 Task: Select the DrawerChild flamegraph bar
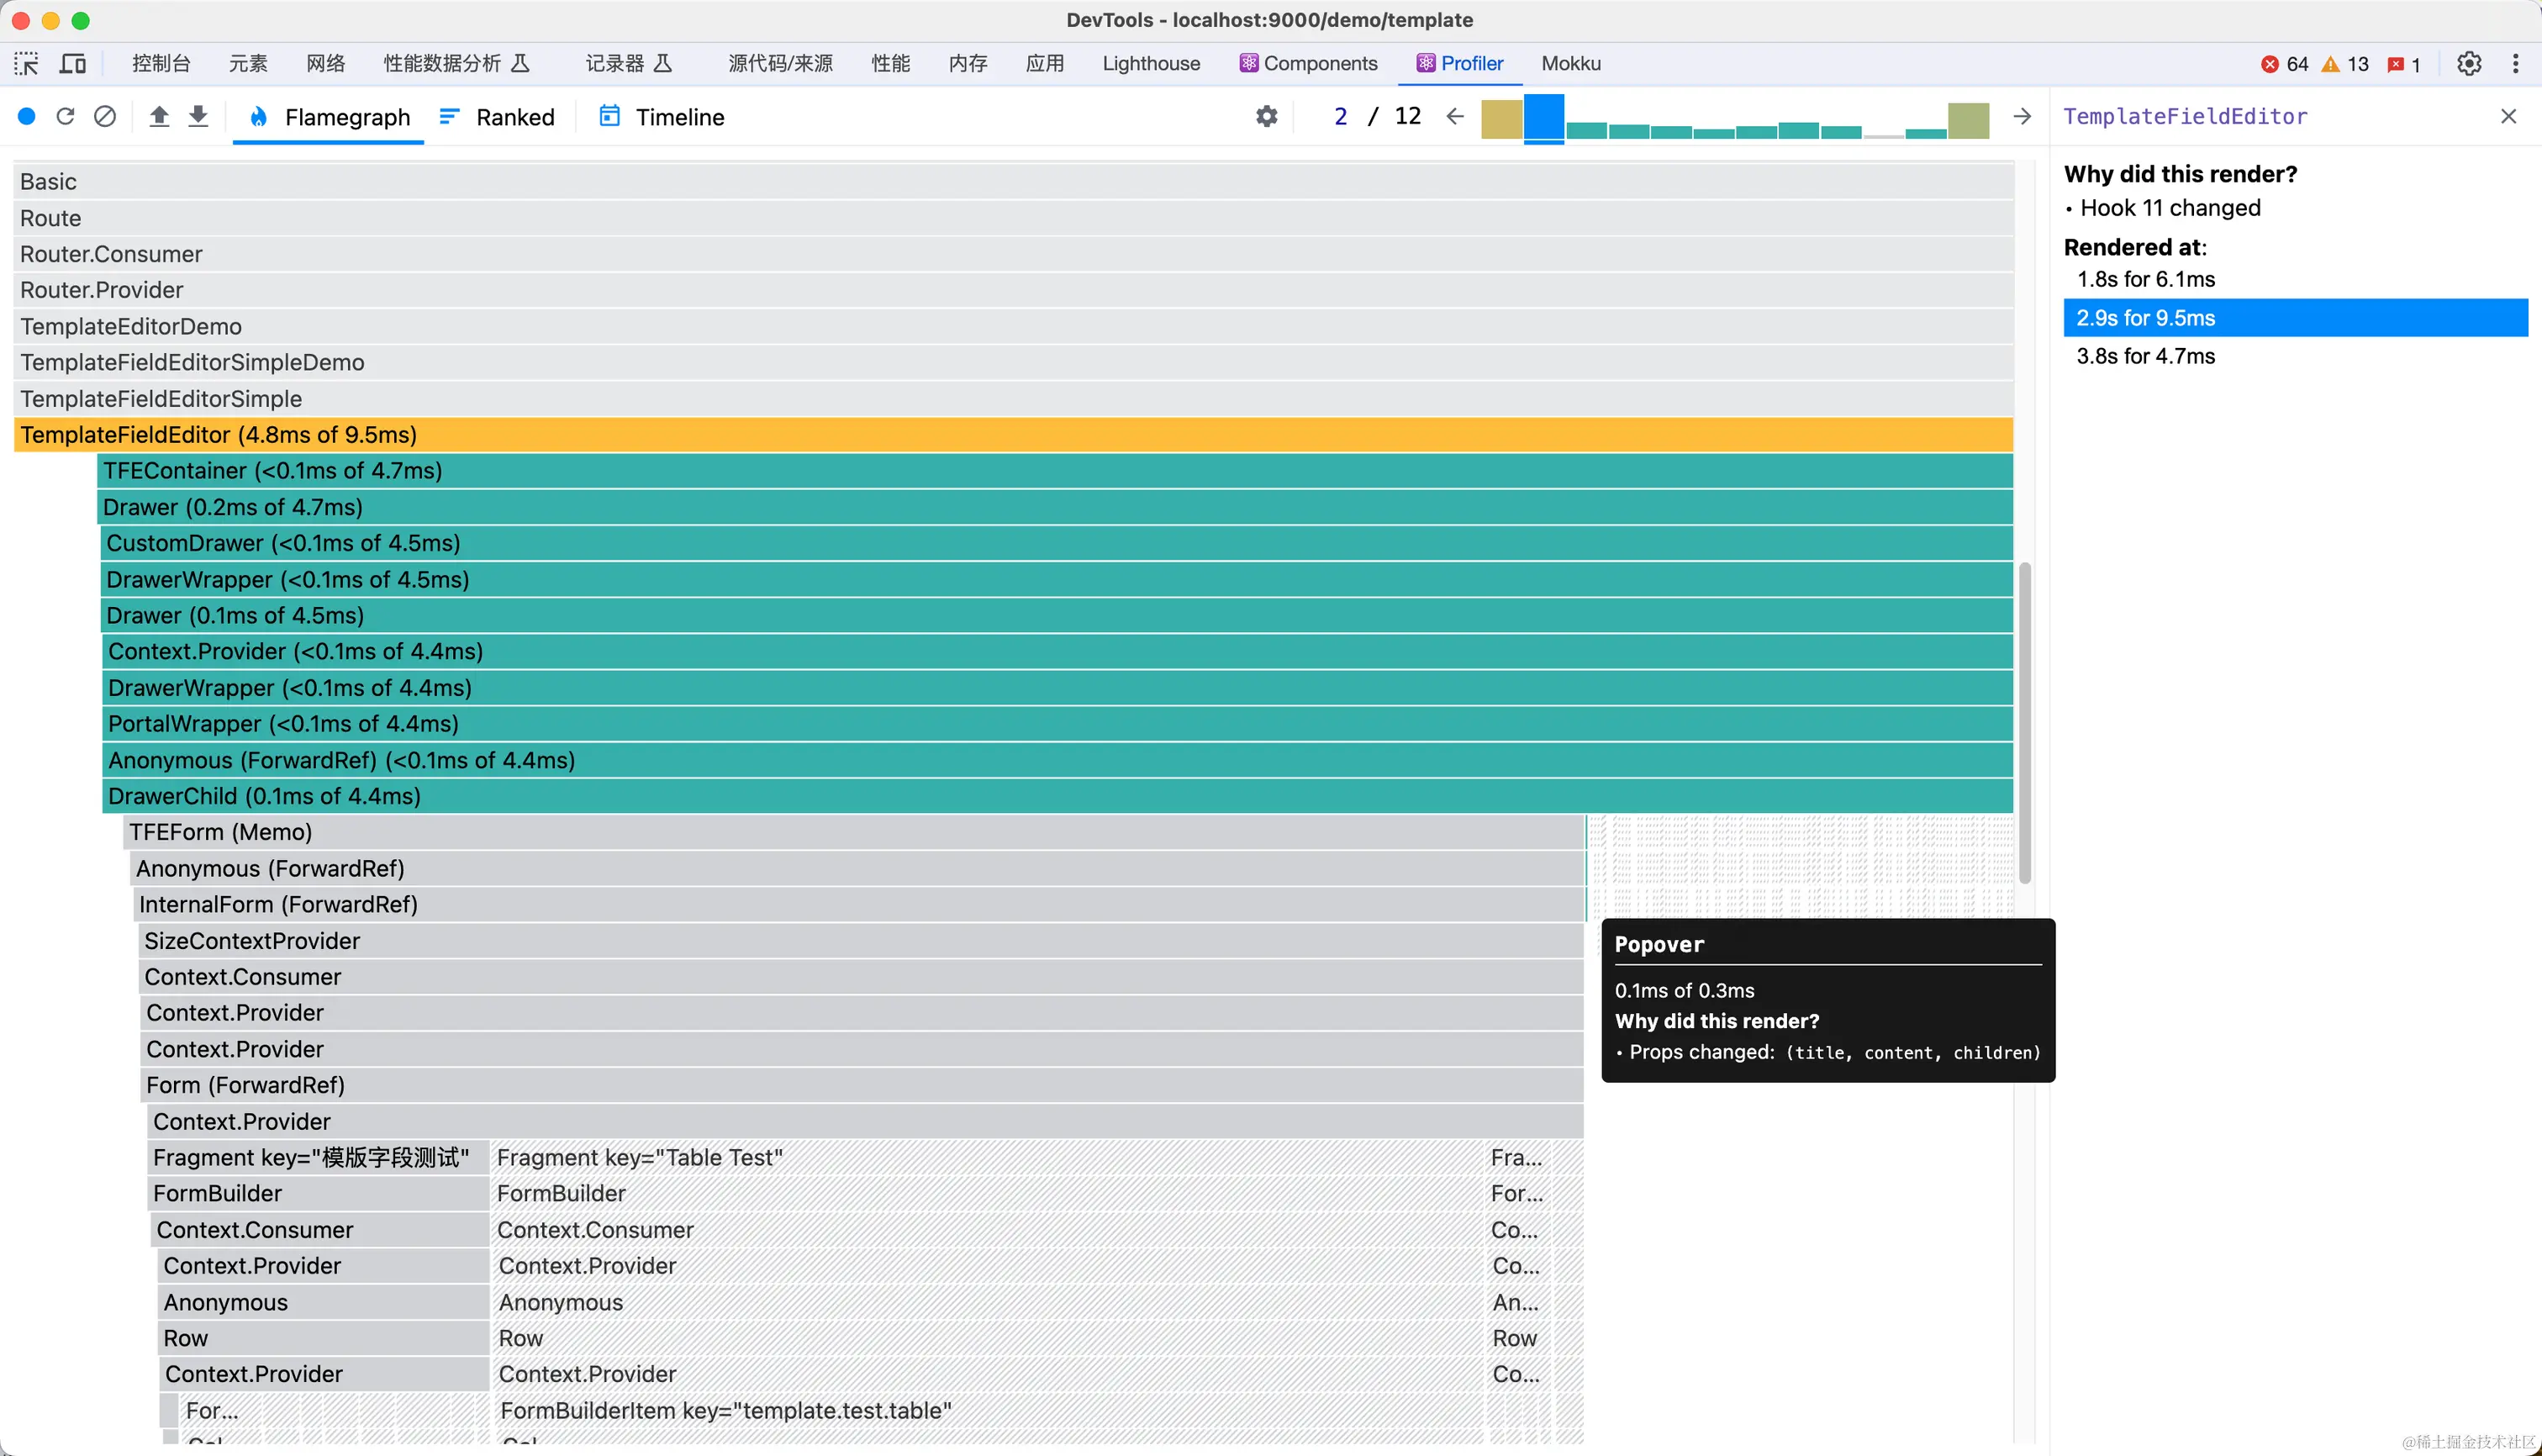[x=1058, y=796]
